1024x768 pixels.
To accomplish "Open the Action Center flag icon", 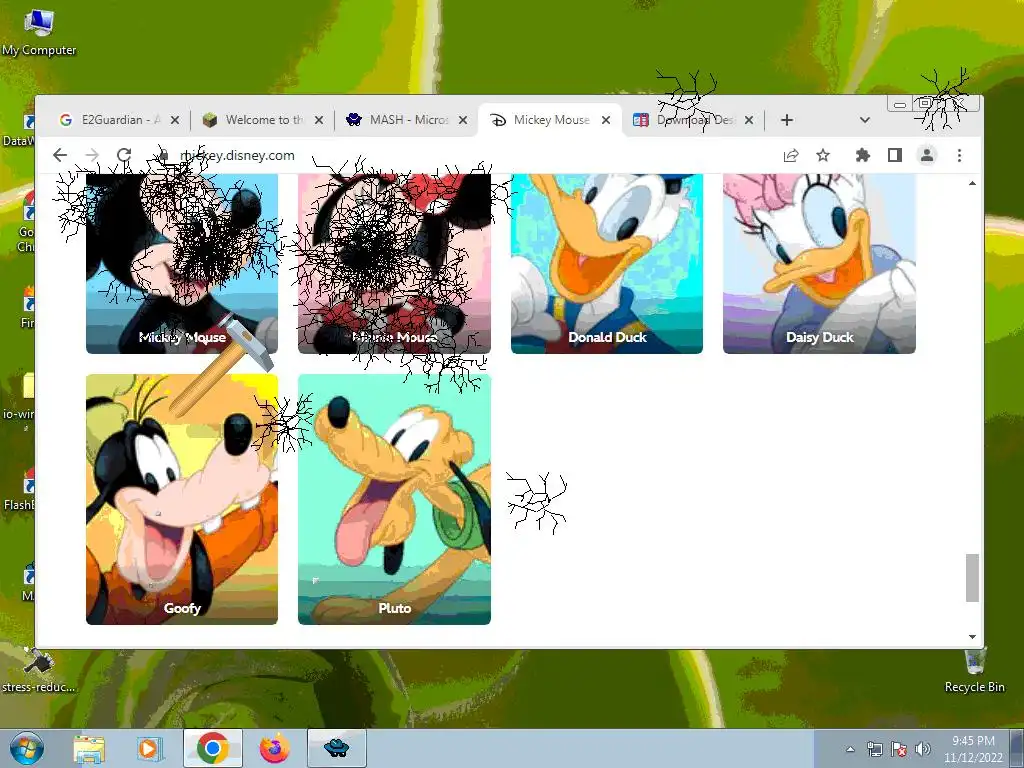I will pyautogui.click(x=899, y=749).
